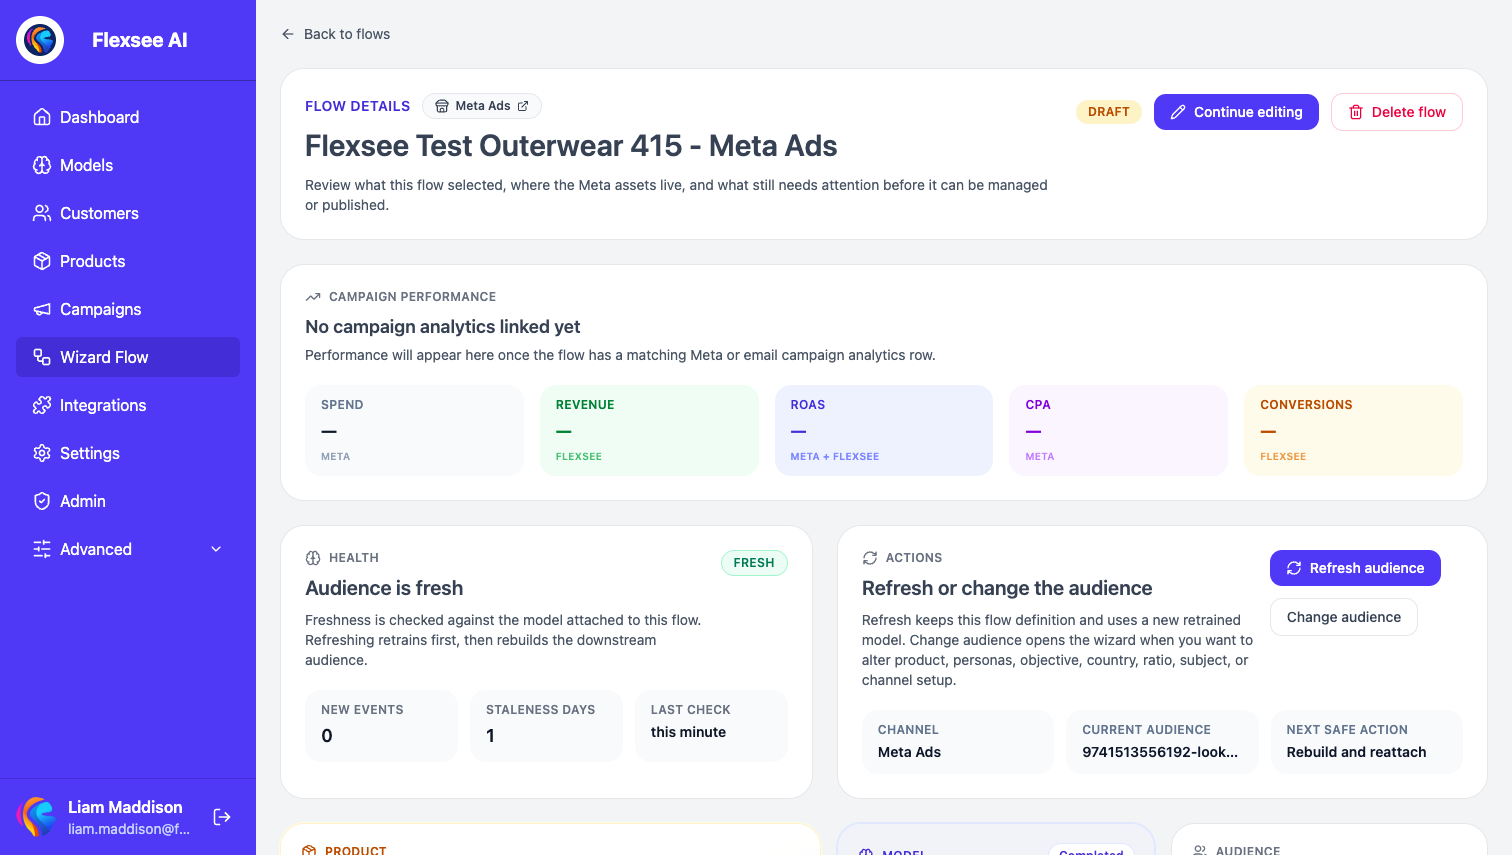Image resolution: width=1512 pixels, height=855 pixels.
Task: Click the store icon in Meta Ads badge
Action: click(442, 106)
